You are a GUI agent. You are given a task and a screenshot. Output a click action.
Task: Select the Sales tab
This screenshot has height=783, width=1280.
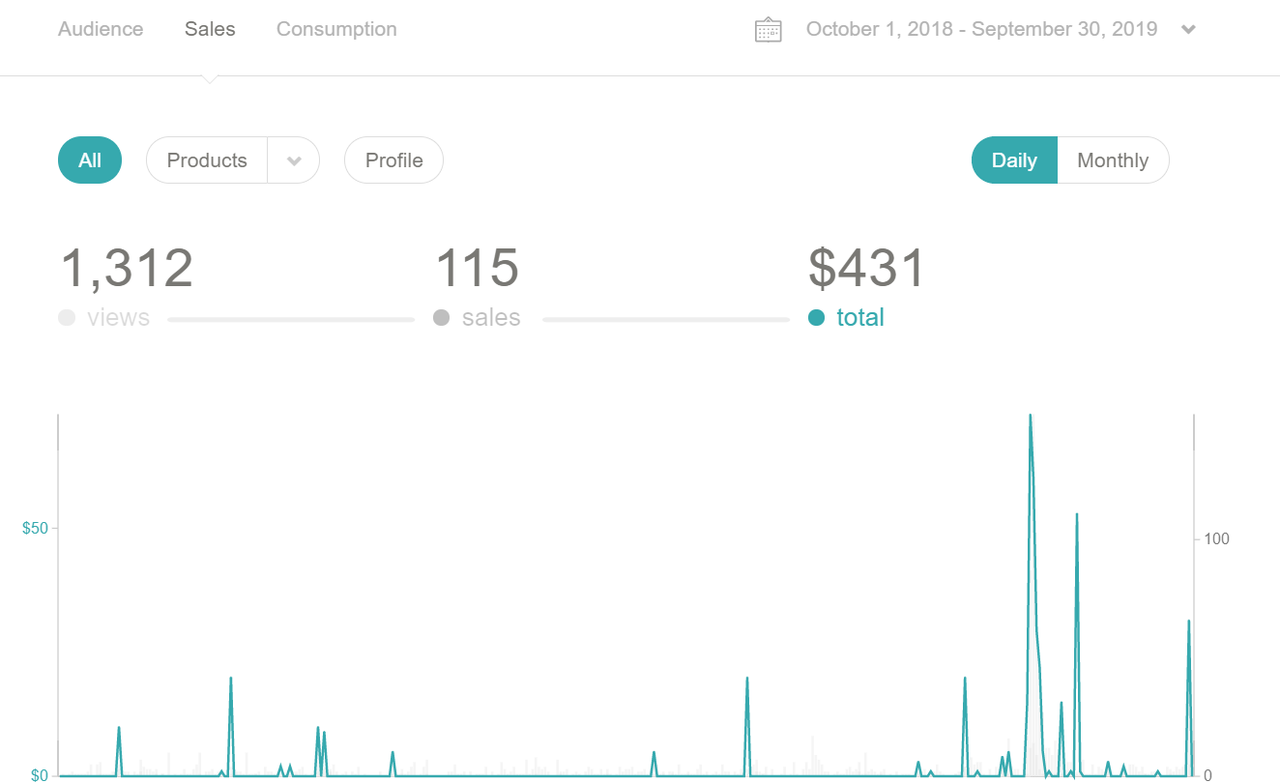pyautogui.click(x=210, y=30)
